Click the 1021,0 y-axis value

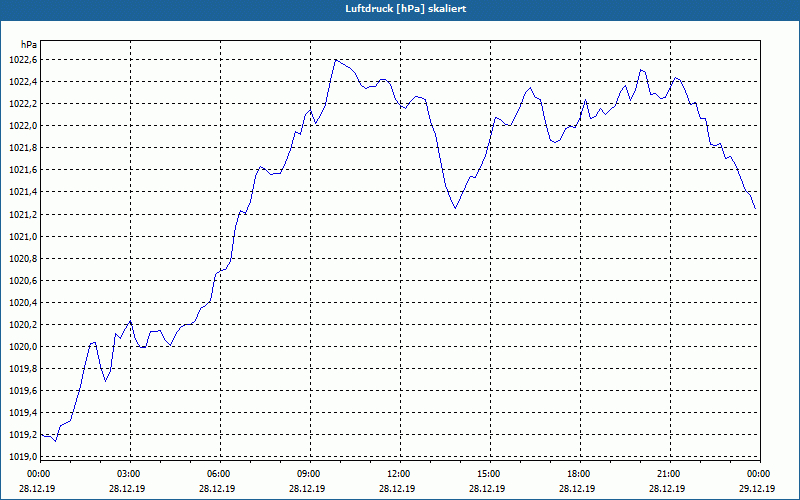pyautogui.click(x=22, y=237)
